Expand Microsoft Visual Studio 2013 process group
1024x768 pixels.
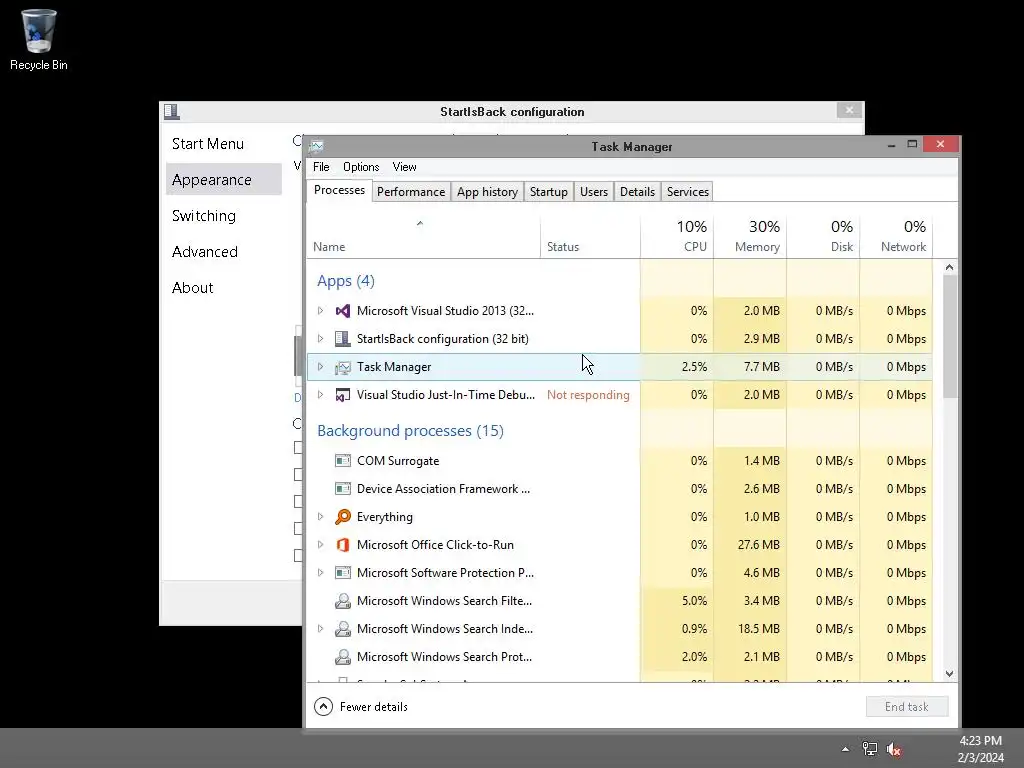click(320, 311)
